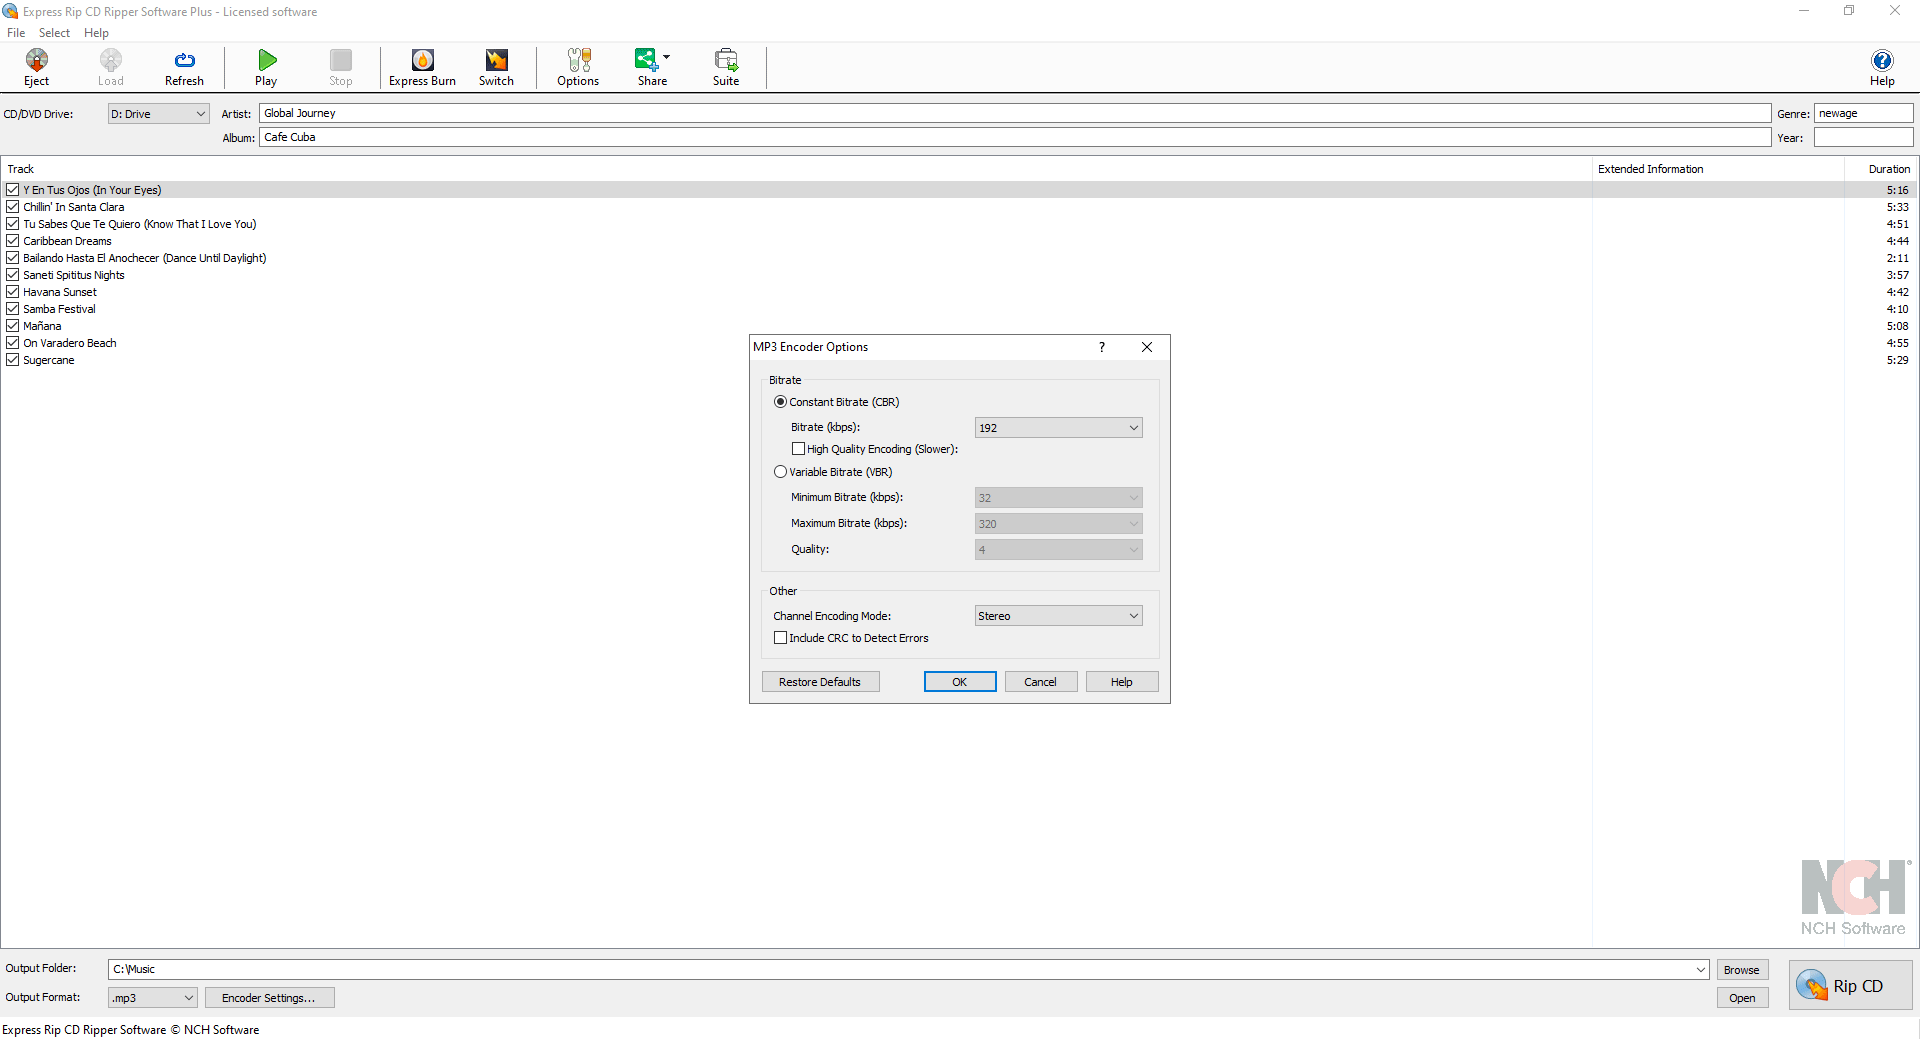The width and height of the screenshot is (1920, 1040).
Task: Open the Select menu
Action: click(54, 32)
